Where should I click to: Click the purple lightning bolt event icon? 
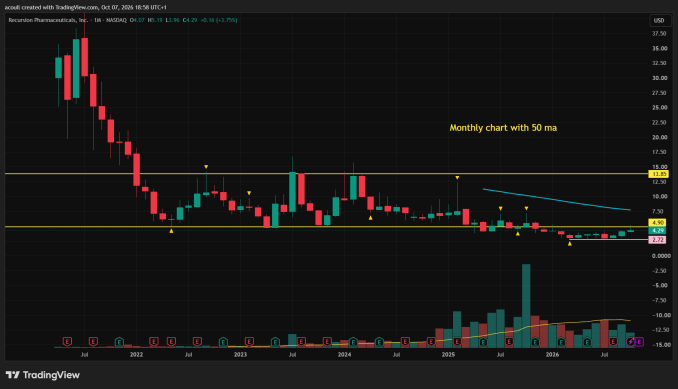631,342
